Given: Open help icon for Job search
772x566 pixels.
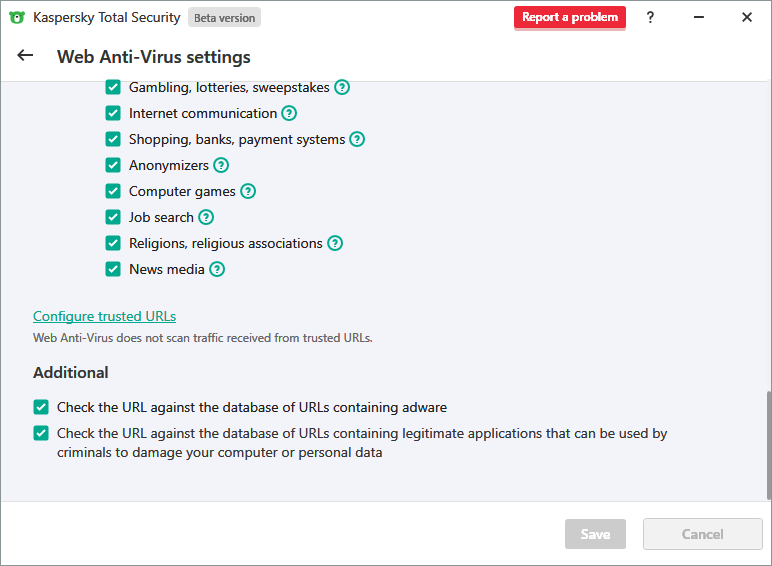Looking at the screenshot, I should tap(206, 217).
